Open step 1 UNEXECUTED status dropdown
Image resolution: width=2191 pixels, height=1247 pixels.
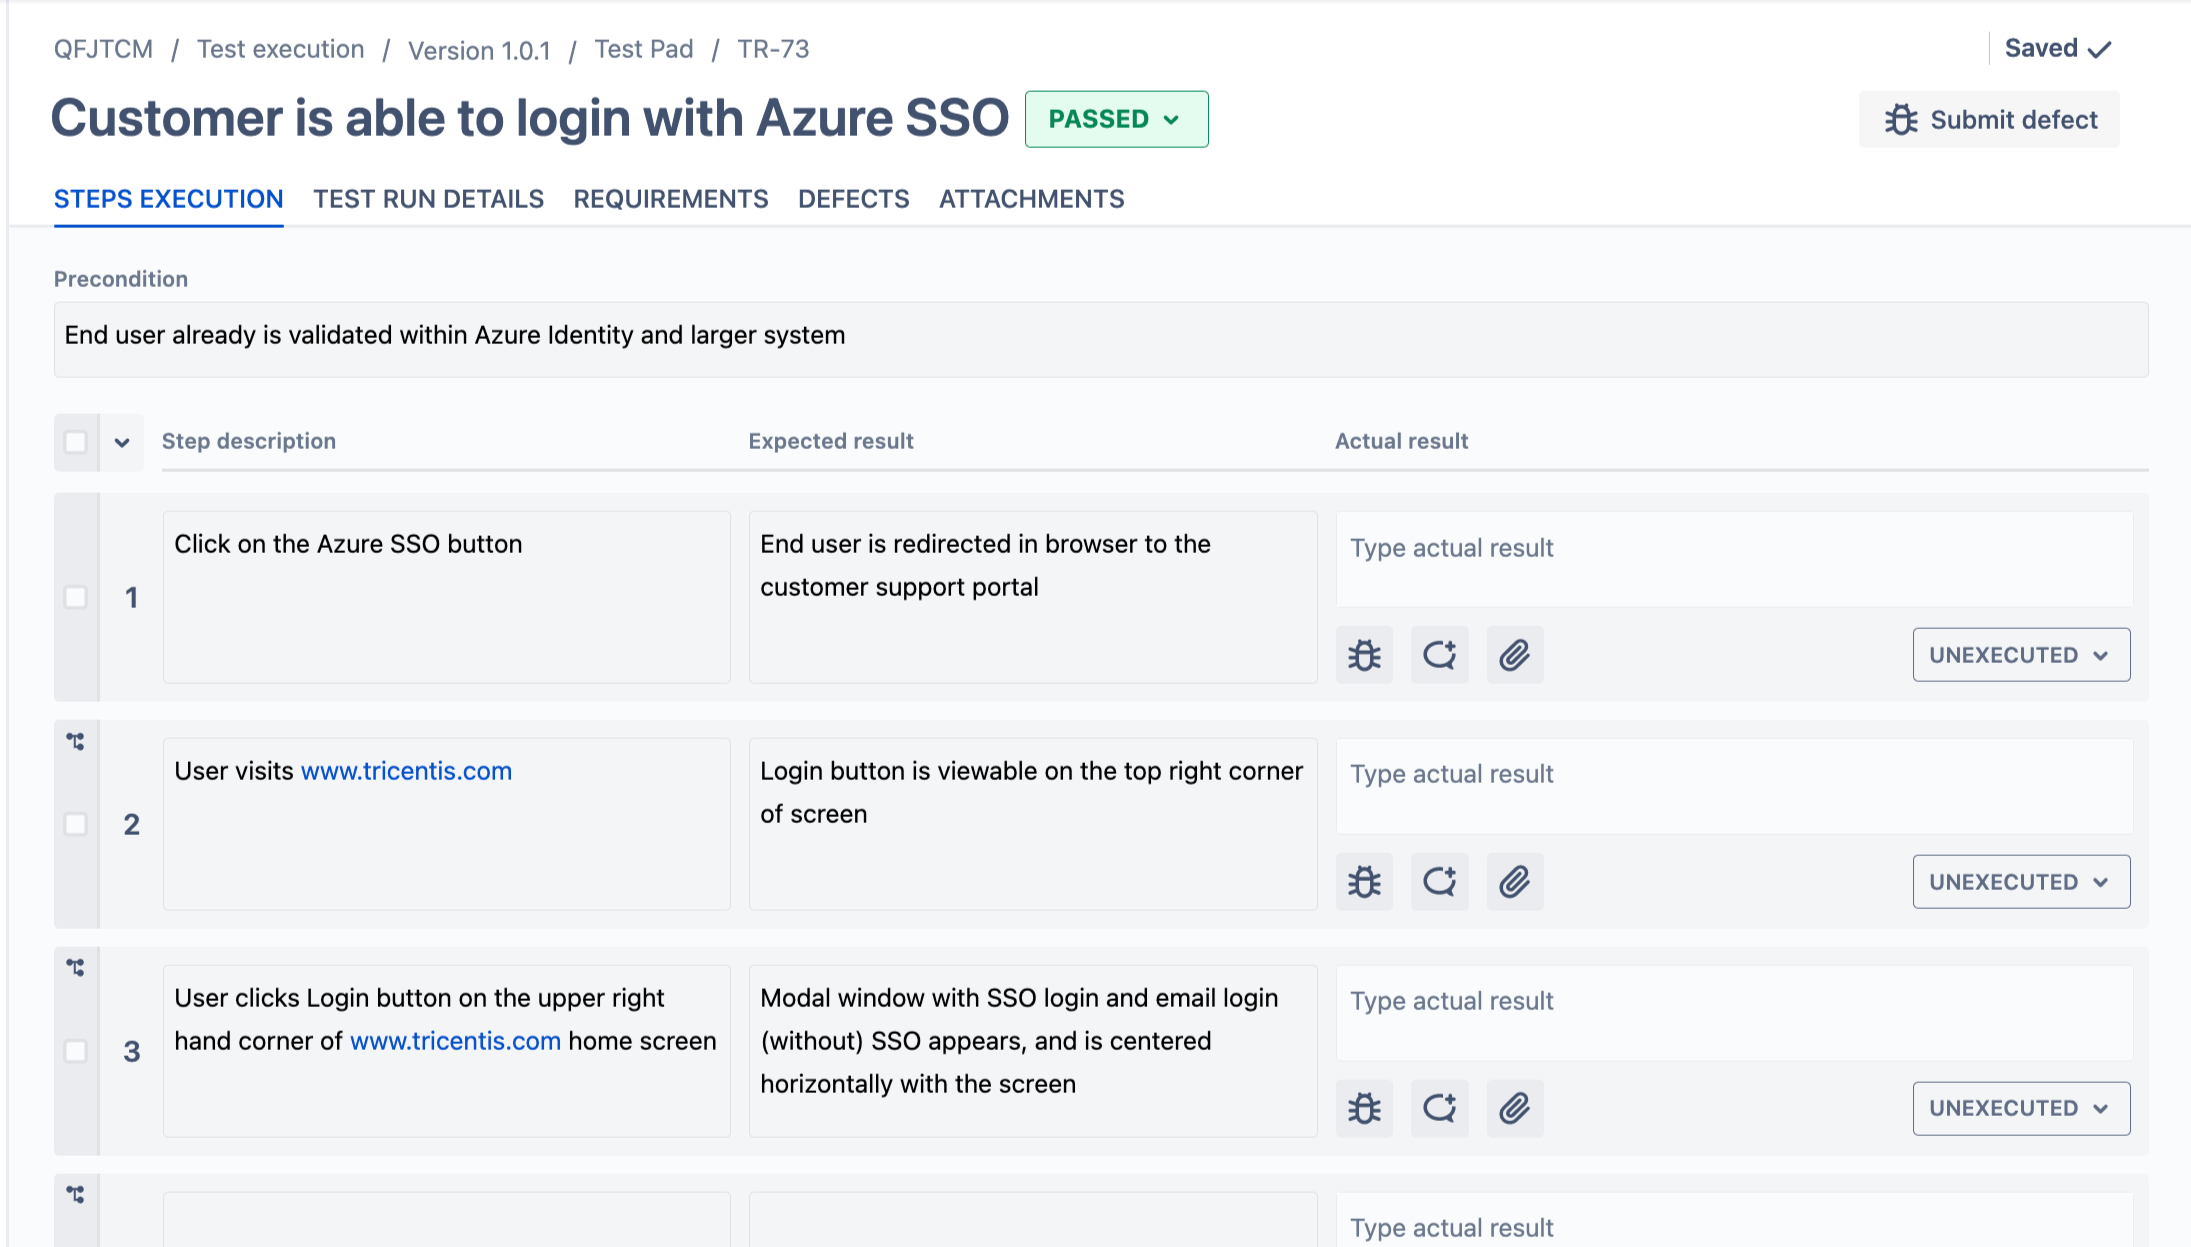[2020, 655]
